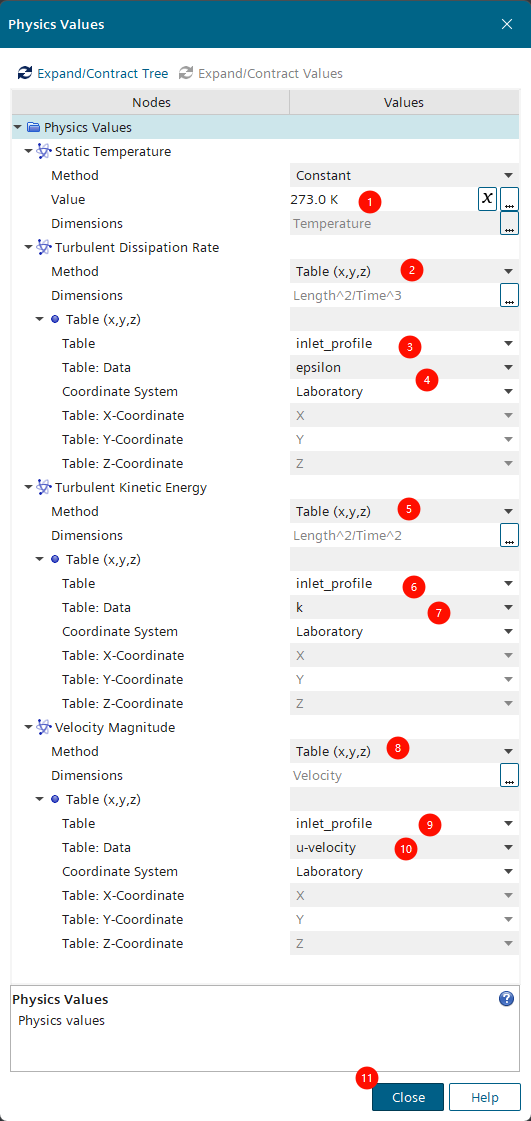The image size is (531, 1121).
Task: Open the Table: Data dropdown showing epsilon
Action: (x=405, y=367)
